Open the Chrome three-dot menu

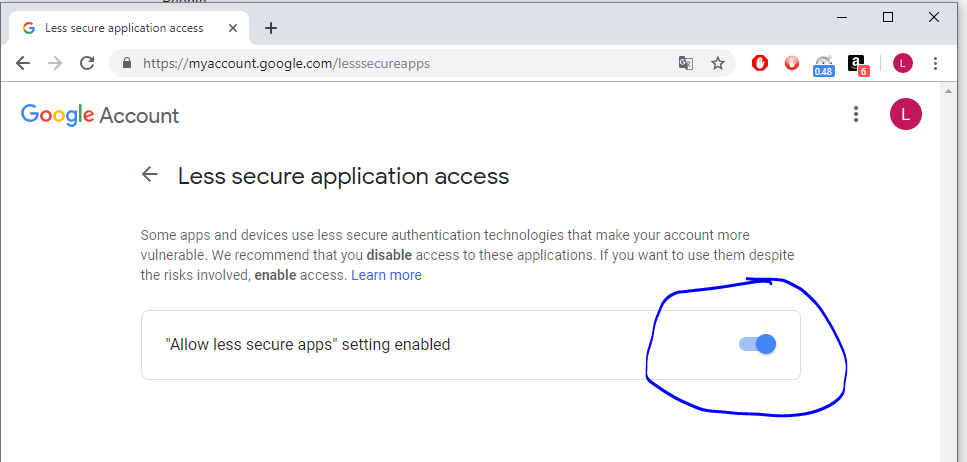pos(935,63)
